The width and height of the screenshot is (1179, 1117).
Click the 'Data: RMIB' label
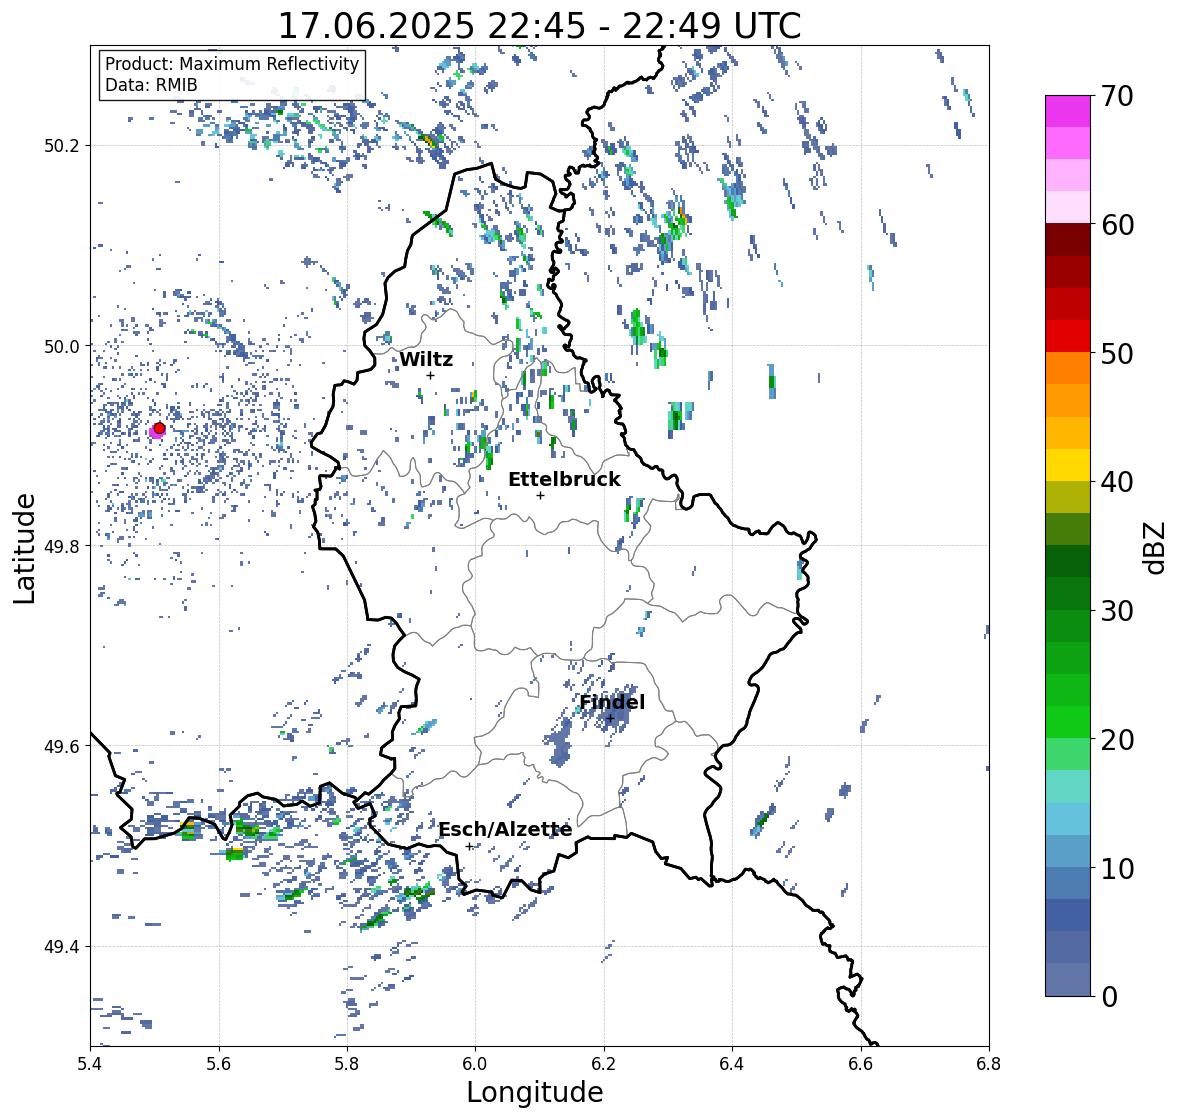click(151, 85)
